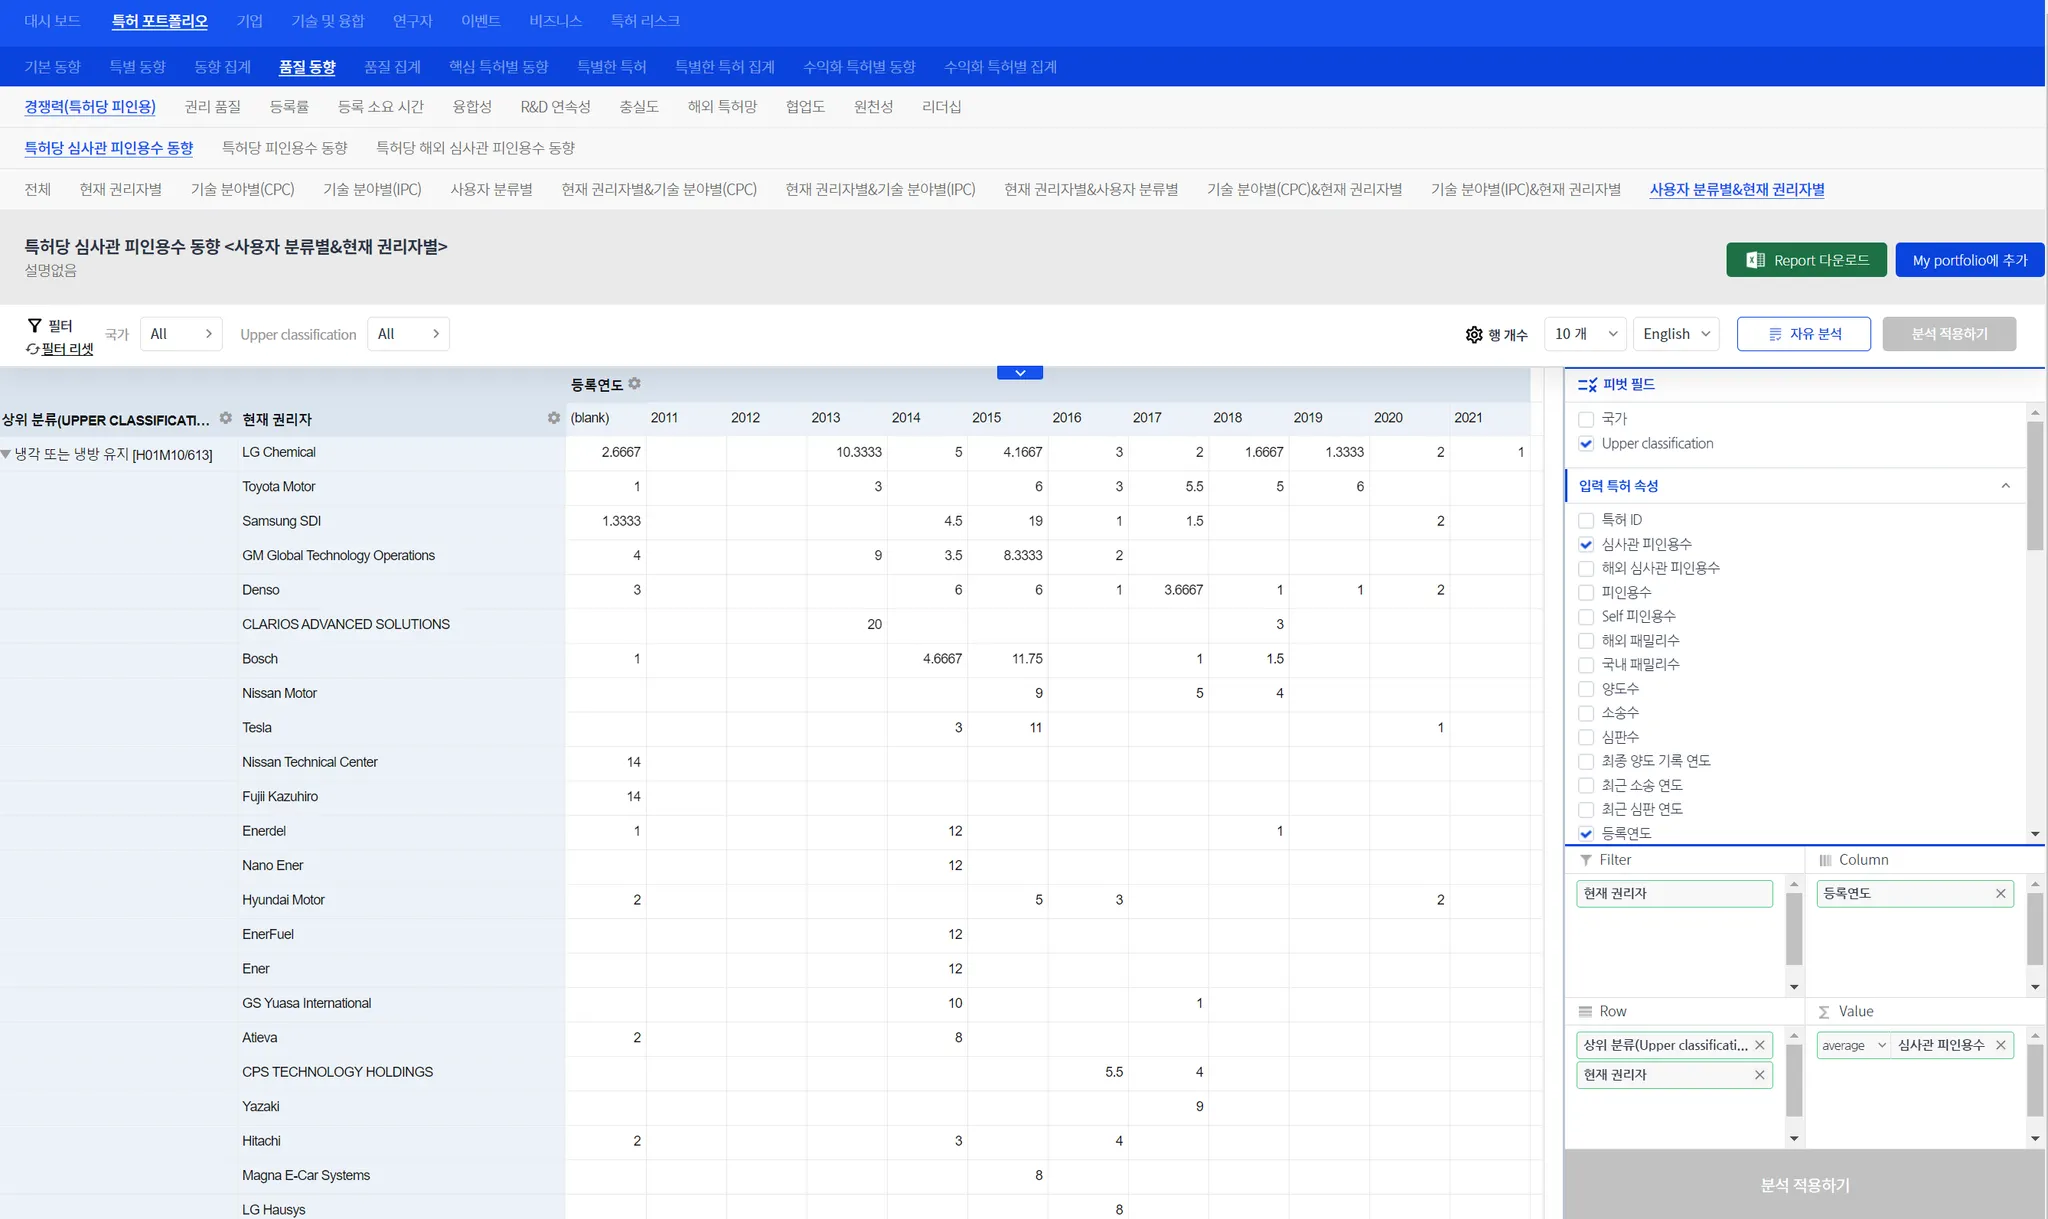Open the 기술 및 융합 menu
Image resolution: width=2048 pixels, height=1219 pixels.
tap(327, 21)
